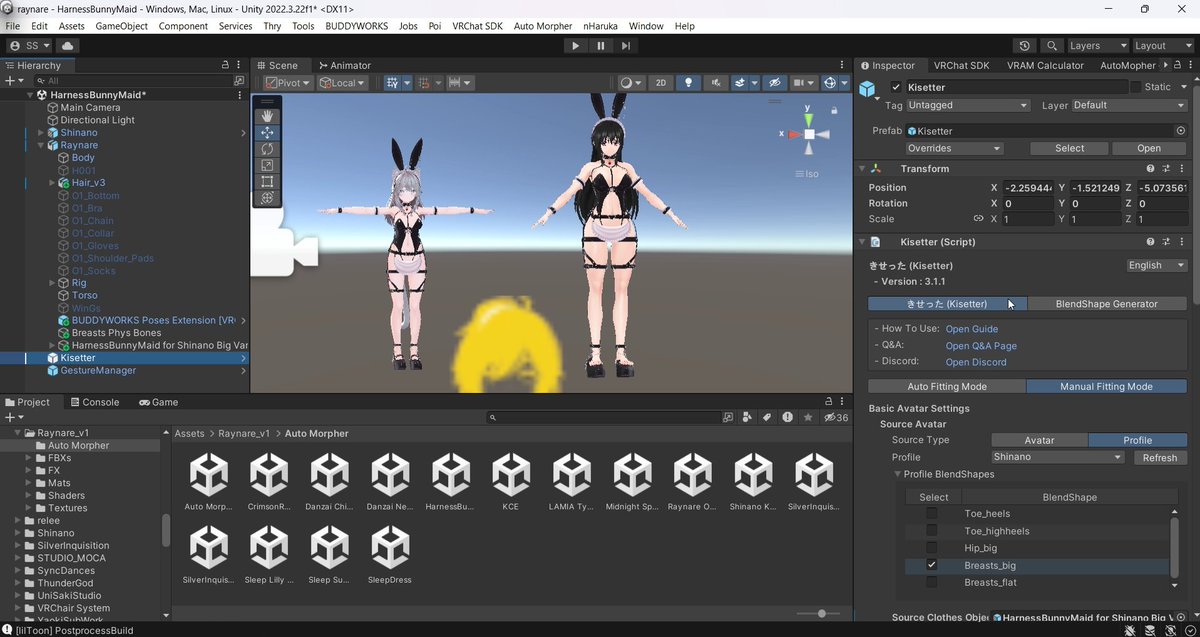Click the Pause button

point(600,45)
